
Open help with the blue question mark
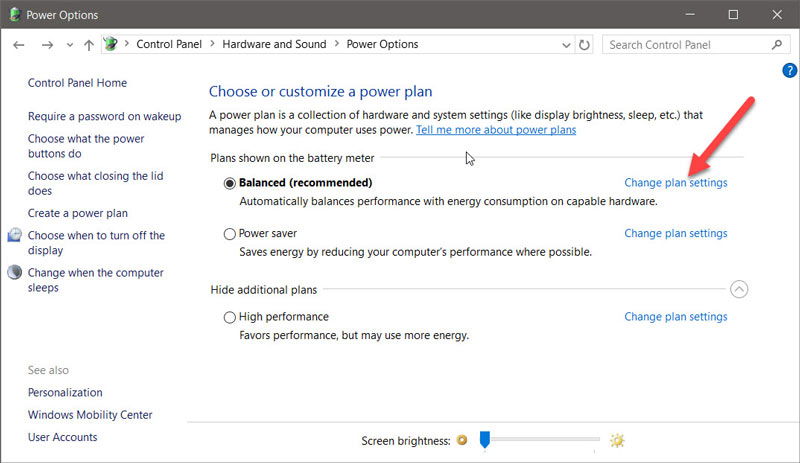[789, 70]
